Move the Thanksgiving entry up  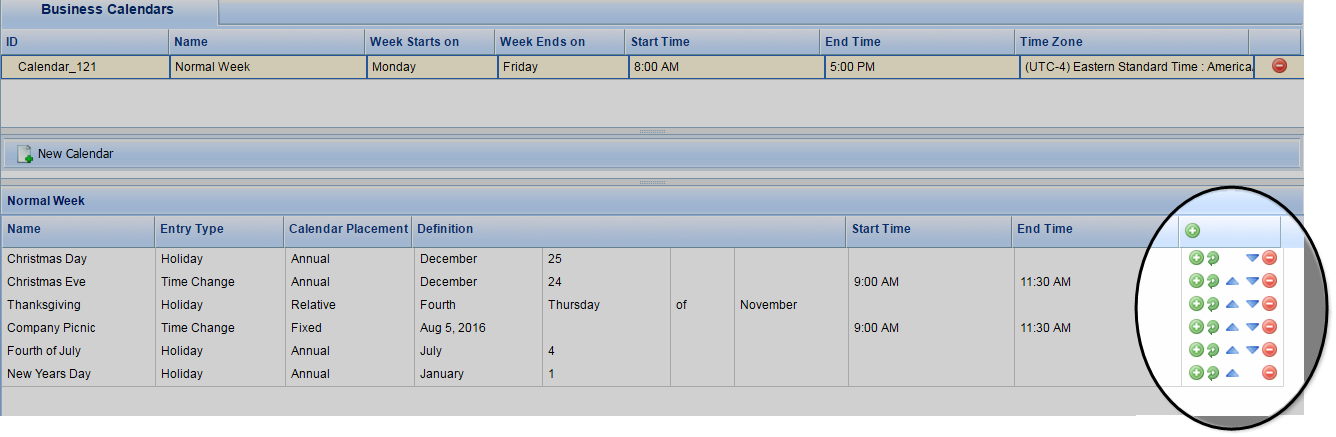click(x=1232, y=304)
